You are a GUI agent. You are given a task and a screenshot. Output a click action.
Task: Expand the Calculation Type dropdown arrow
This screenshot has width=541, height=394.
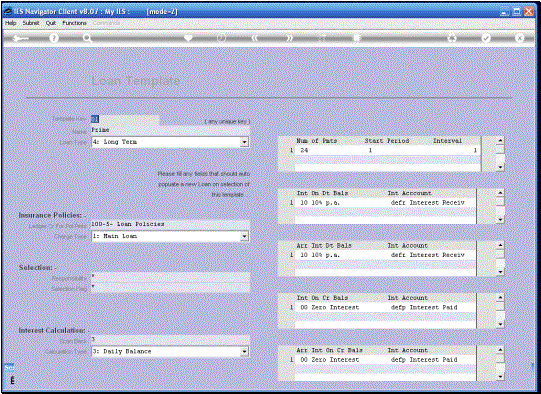244,352
